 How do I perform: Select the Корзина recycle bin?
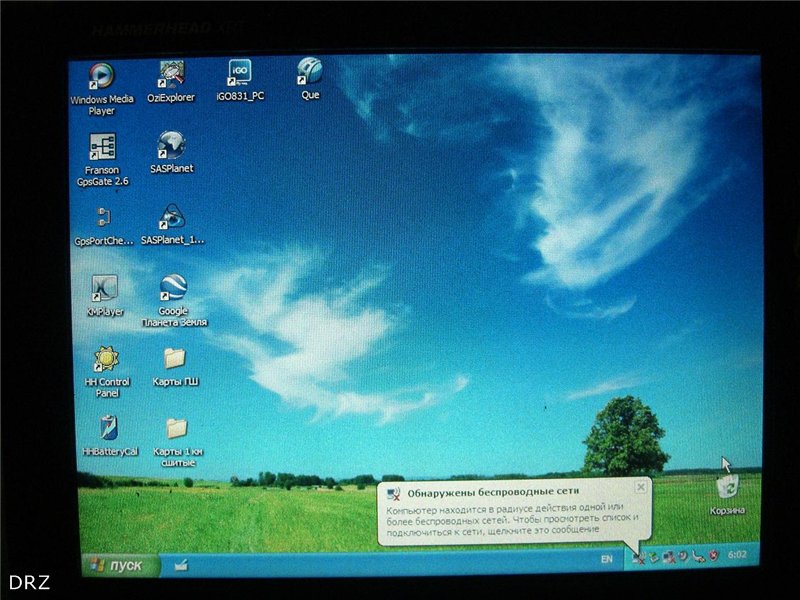727,494
